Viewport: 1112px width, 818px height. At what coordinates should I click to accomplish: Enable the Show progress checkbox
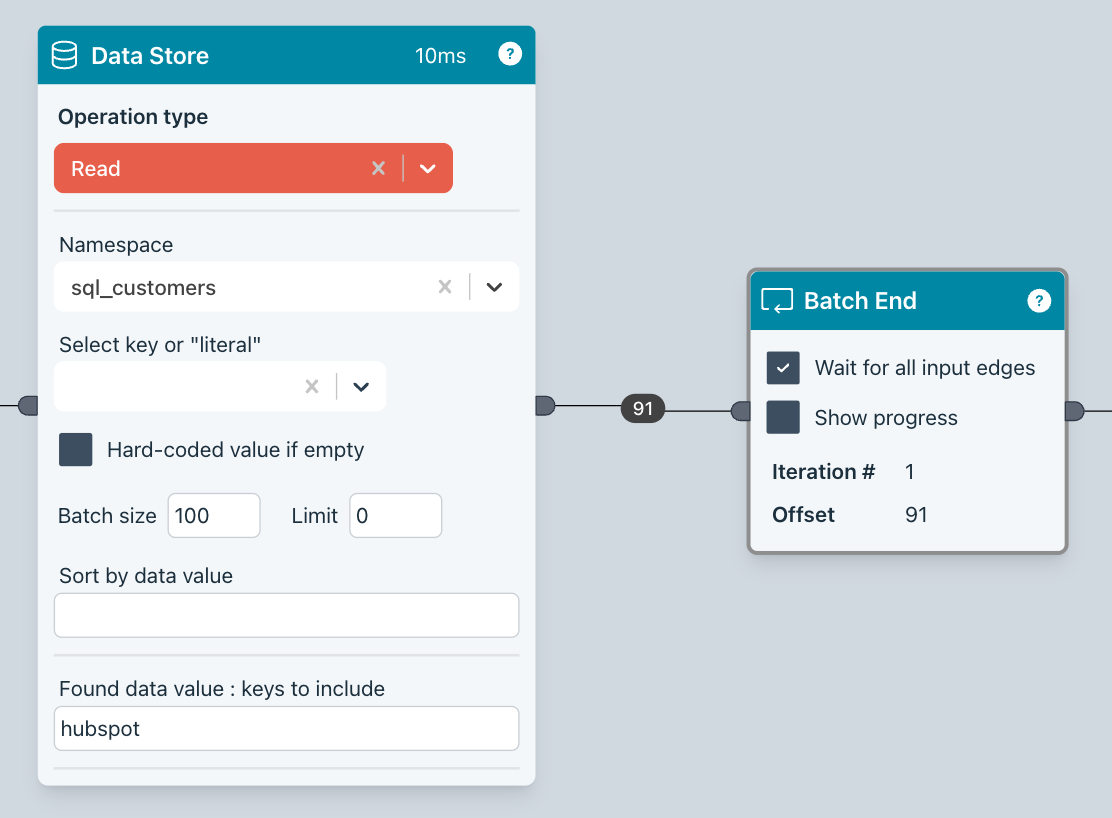click(x=783, y=418)
